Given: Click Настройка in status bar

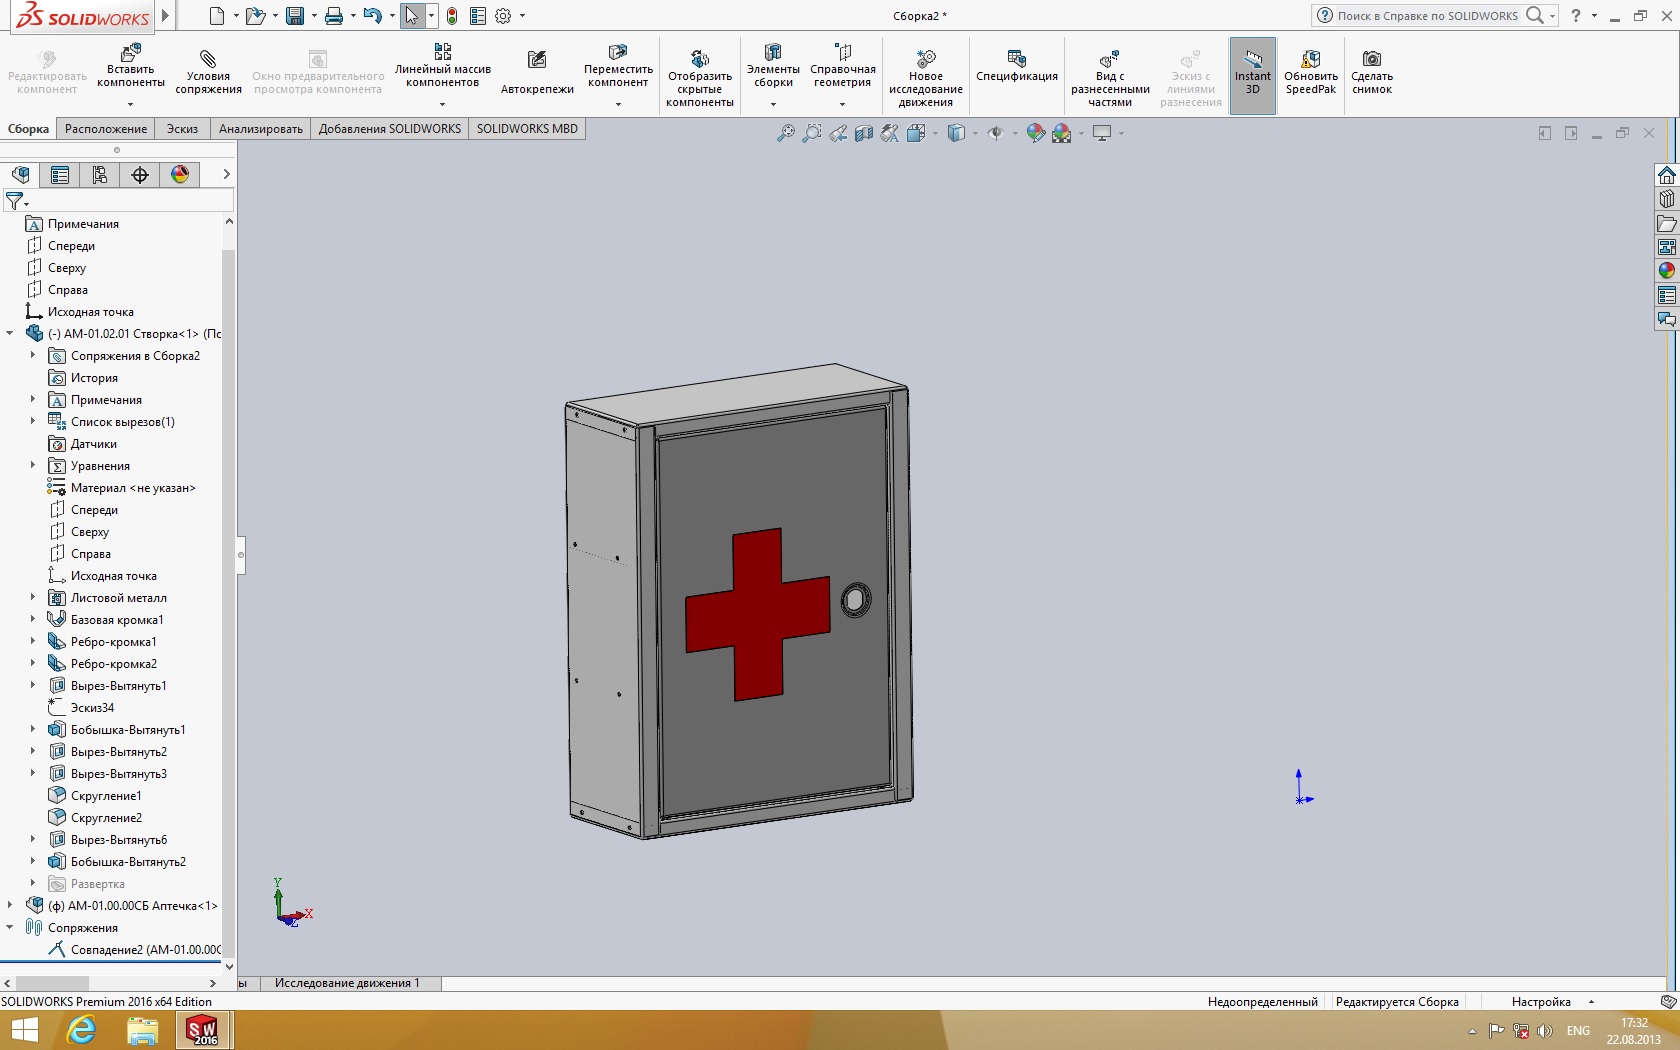Looking at the screenshot, I should click(x=1541, y=1002).
